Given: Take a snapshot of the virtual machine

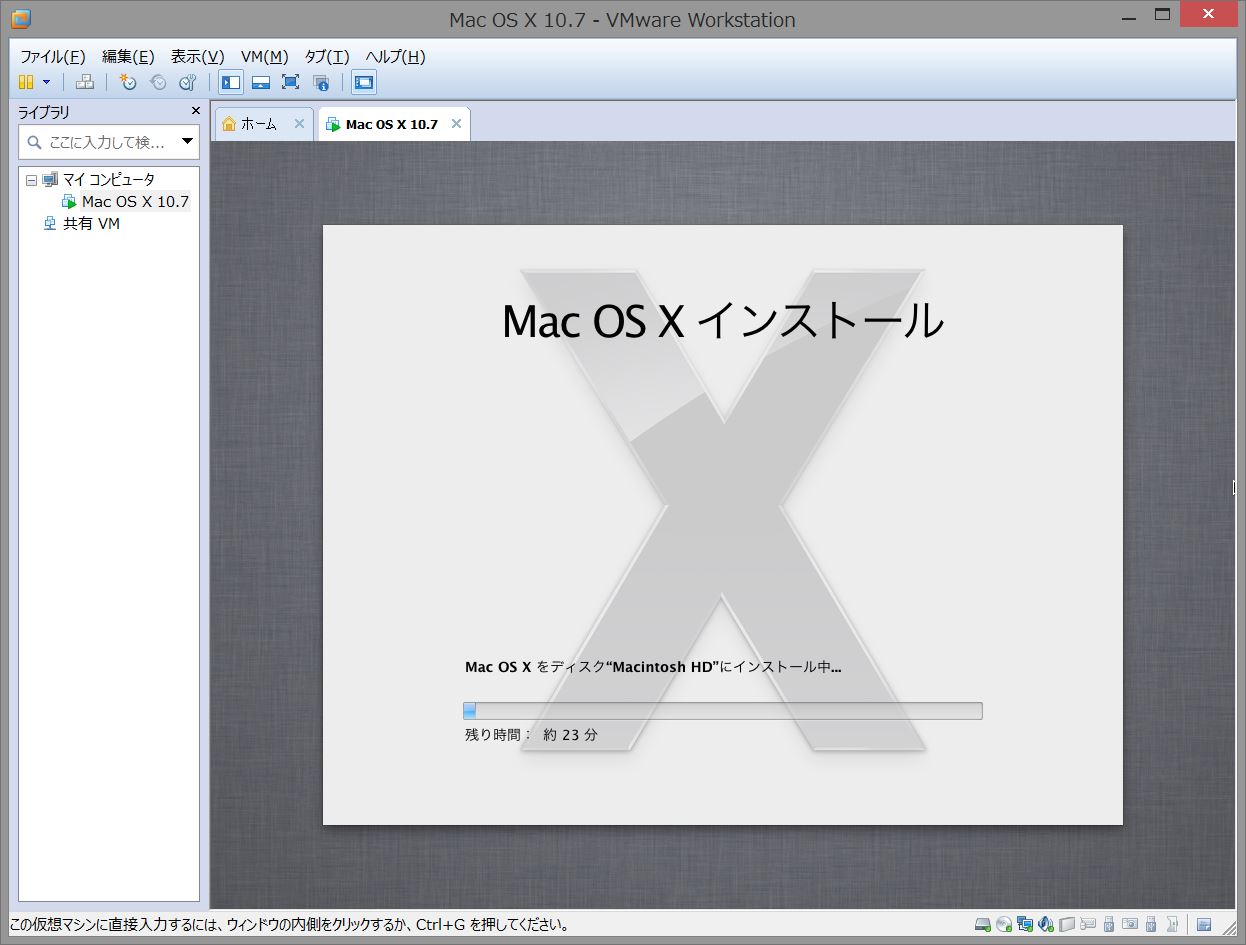Looking at the screenshot, I should 128,82.
